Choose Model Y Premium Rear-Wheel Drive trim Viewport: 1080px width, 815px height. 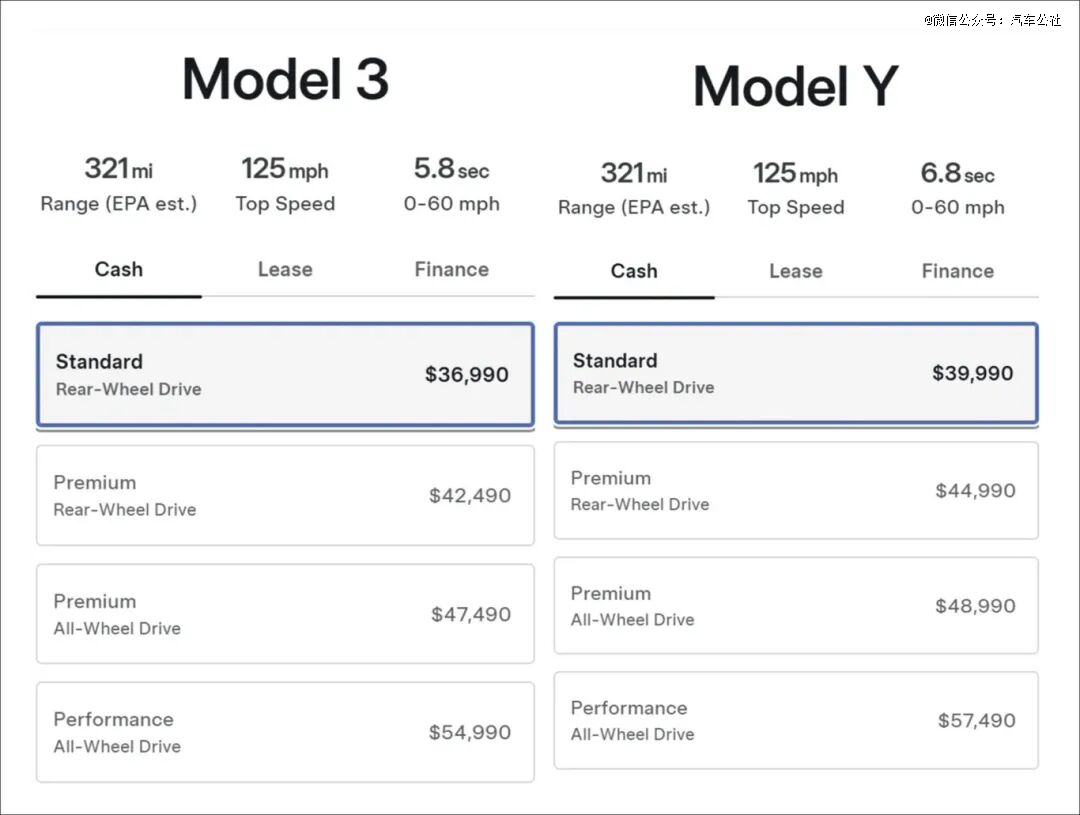coord(796,490)
